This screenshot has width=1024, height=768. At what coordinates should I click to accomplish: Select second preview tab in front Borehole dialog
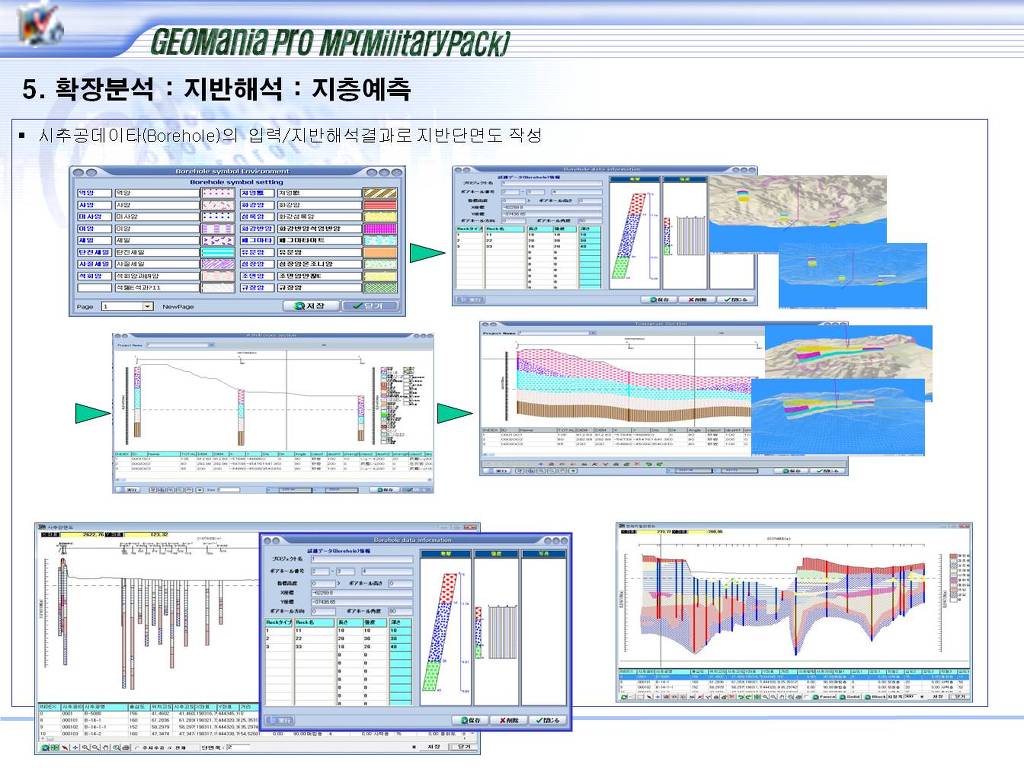click(496, 554)
